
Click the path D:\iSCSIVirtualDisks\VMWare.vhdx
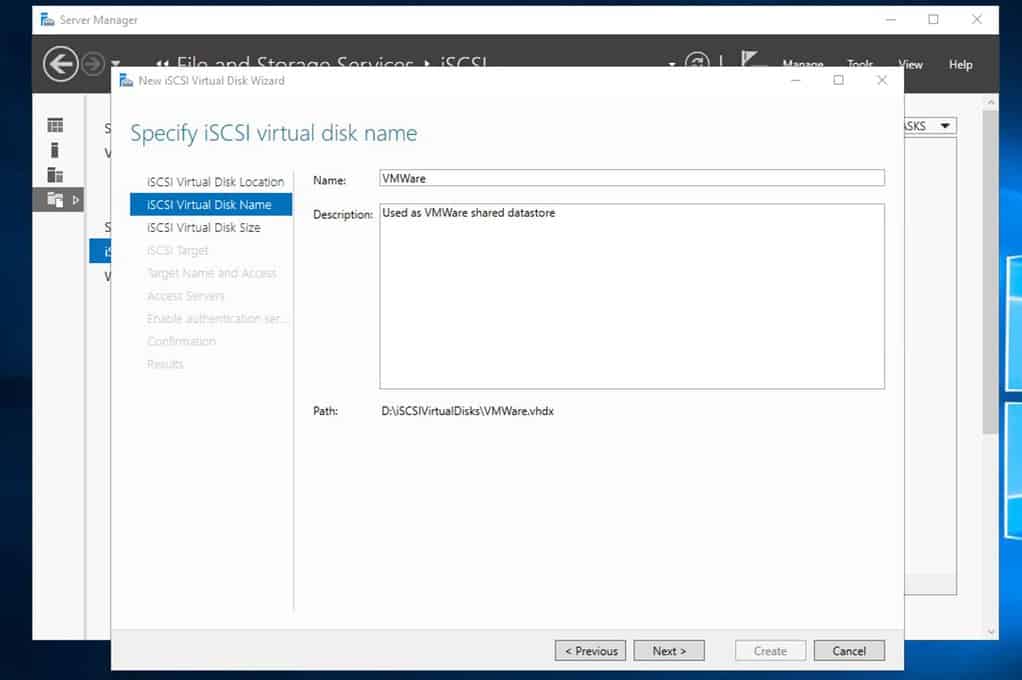coord(467,411)
